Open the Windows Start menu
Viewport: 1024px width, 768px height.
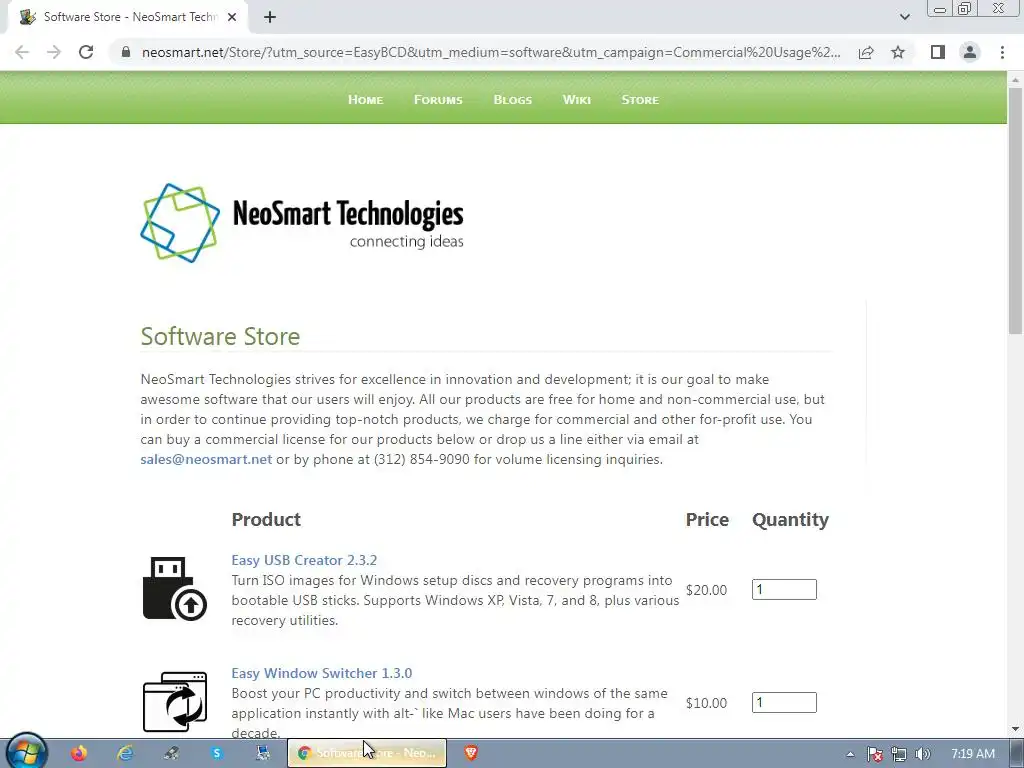coord(26,753)
